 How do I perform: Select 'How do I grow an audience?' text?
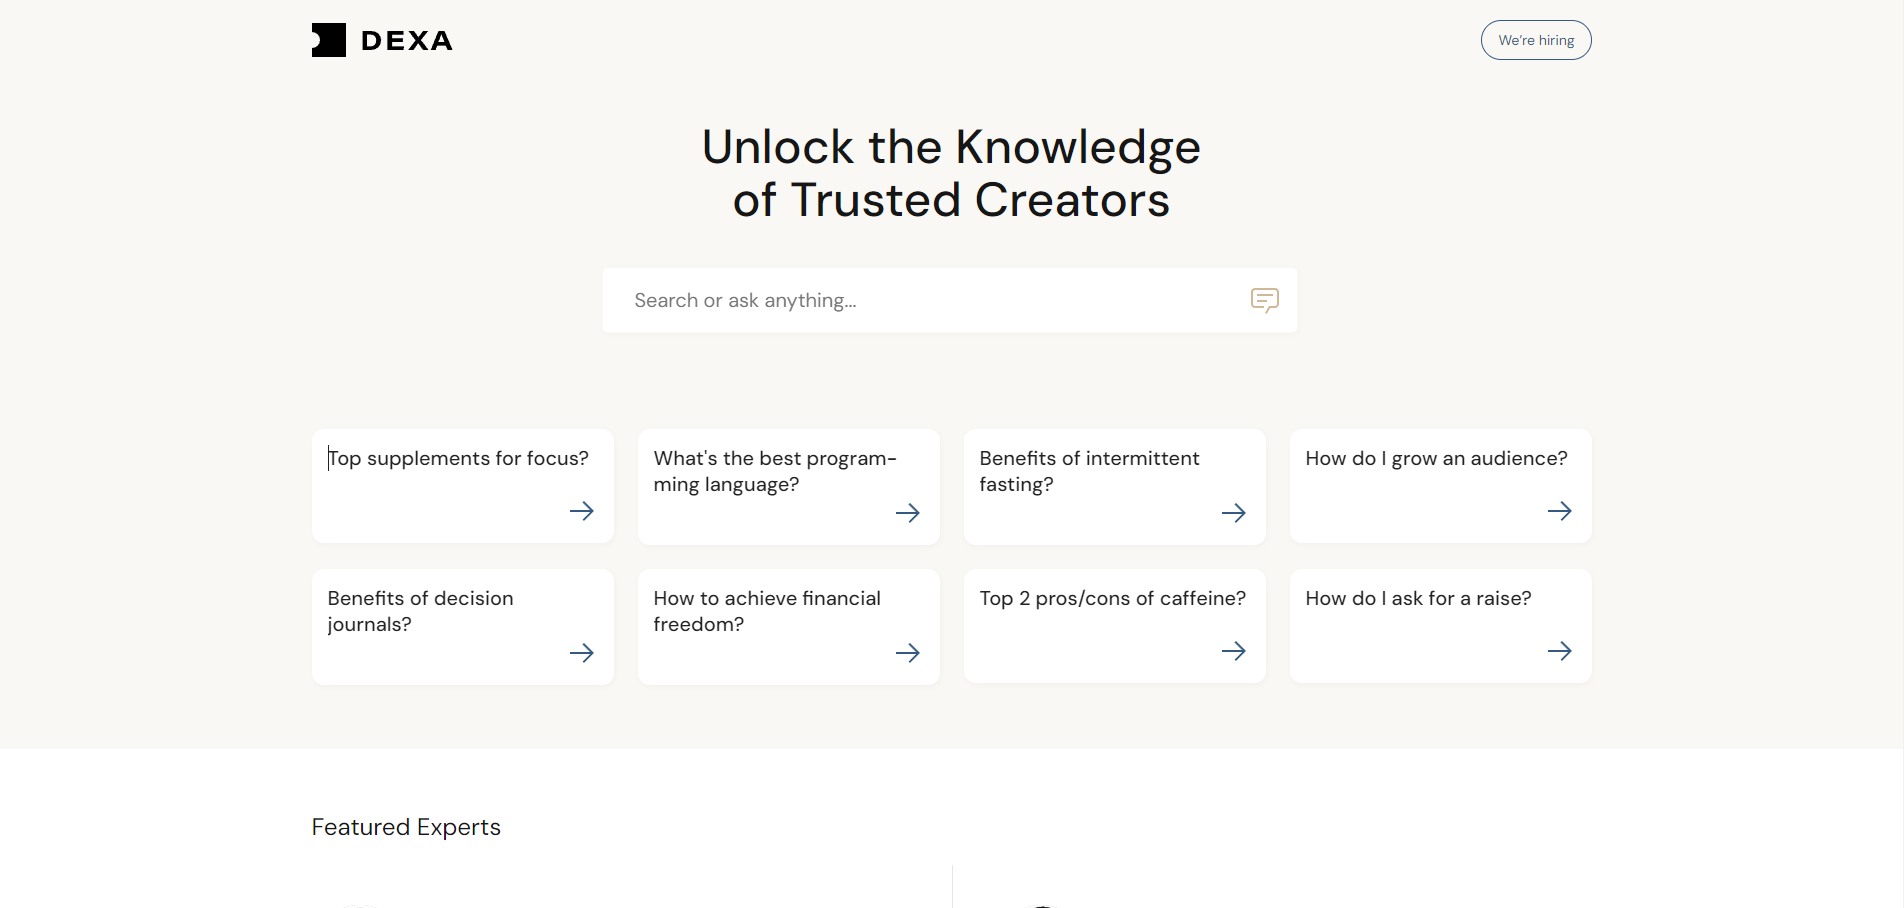pos(1436,458)
